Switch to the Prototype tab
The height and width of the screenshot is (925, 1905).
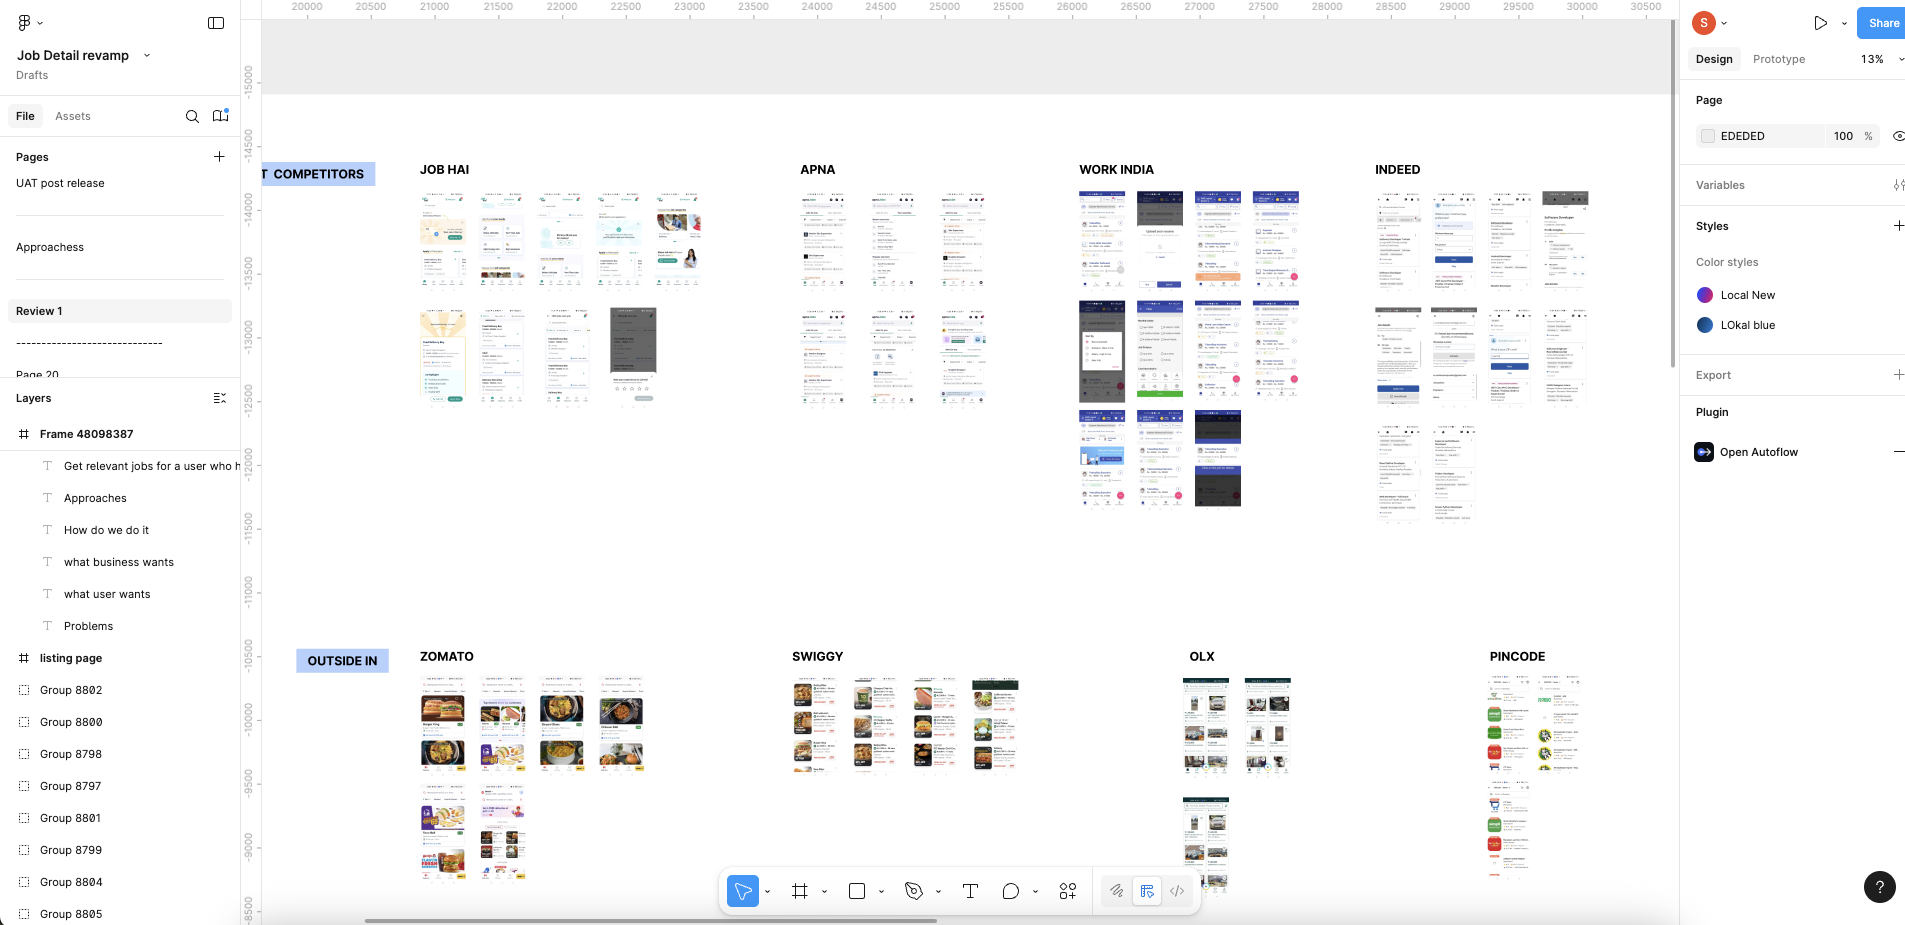coord(1779,59)
